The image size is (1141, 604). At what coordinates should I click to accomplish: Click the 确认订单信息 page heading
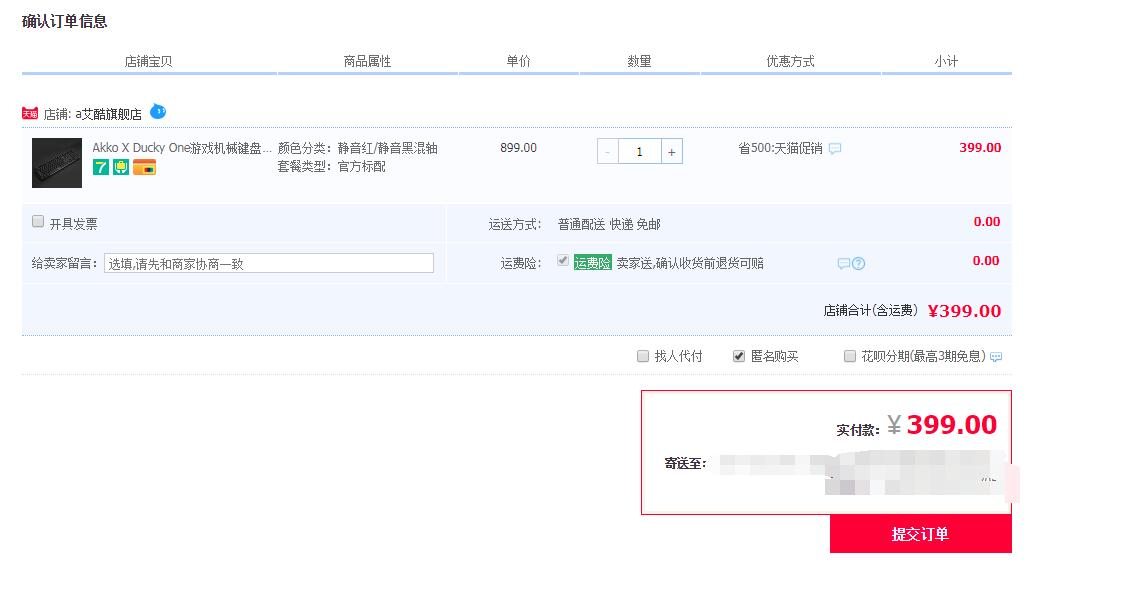tap(65, 21)
